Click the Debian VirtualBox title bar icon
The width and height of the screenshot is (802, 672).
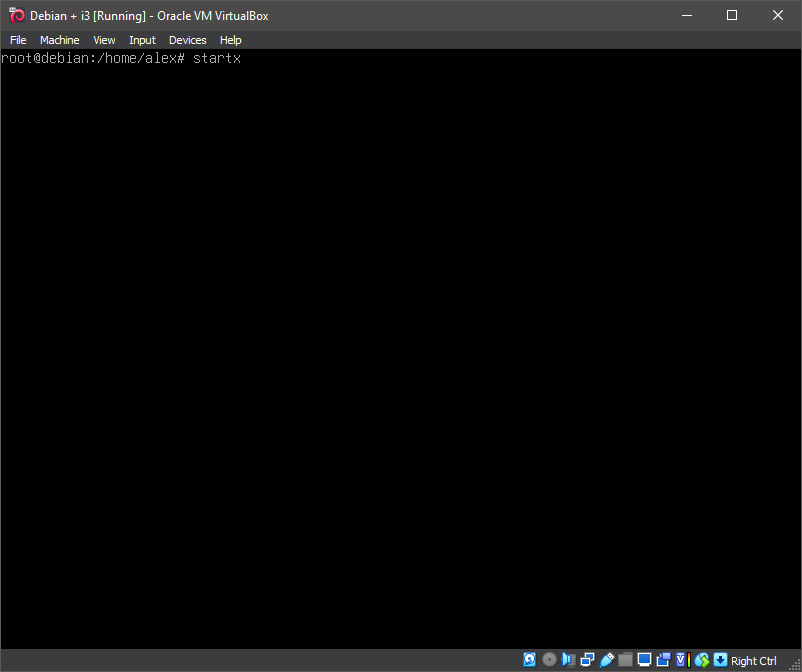click(16, 15)
